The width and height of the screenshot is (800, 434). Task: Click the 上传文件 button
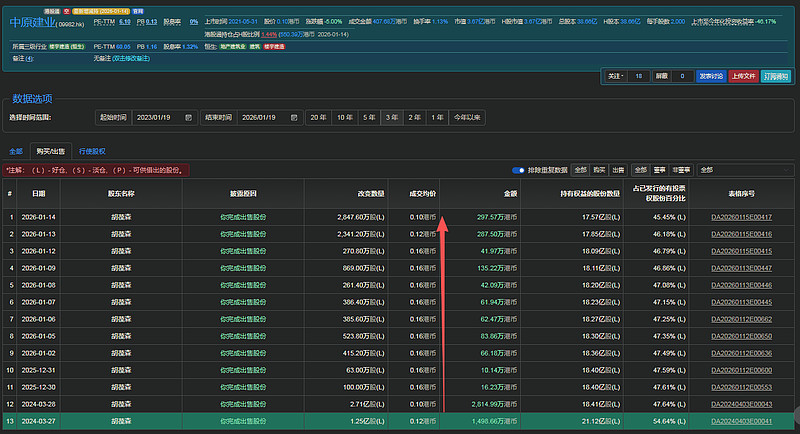[743, 75]
